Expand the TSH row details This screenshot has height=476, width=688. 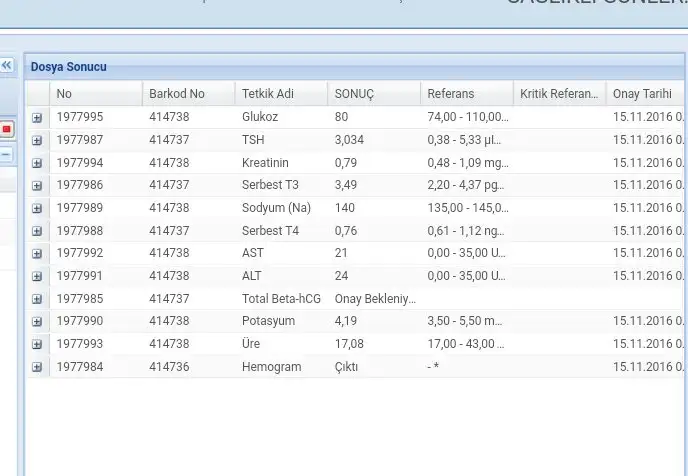point(37,140)
